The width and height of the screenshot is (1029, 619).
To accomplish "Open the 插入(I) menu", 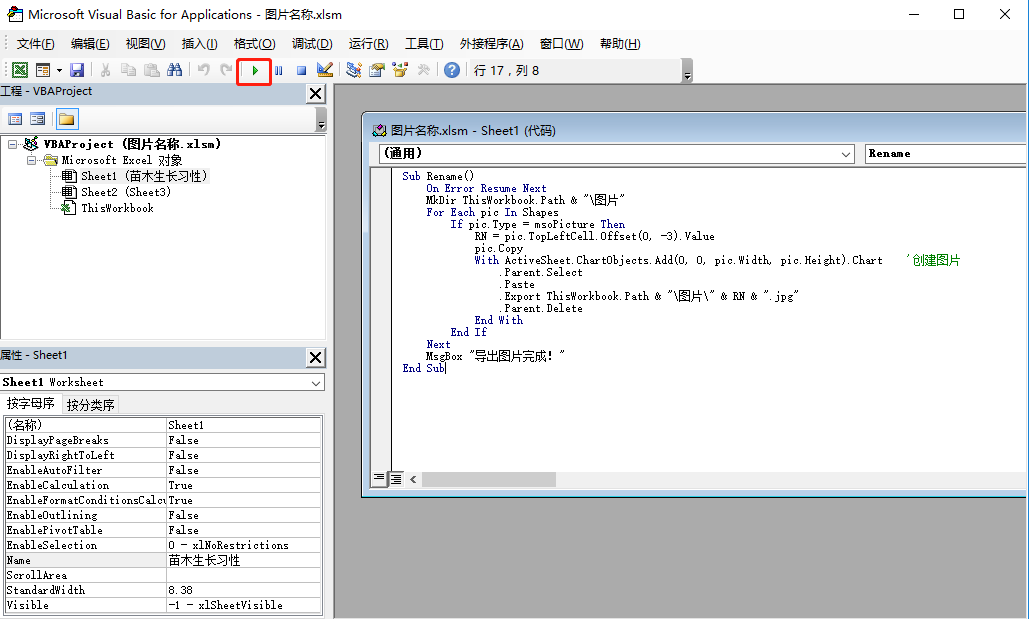I will pos(200,44).
